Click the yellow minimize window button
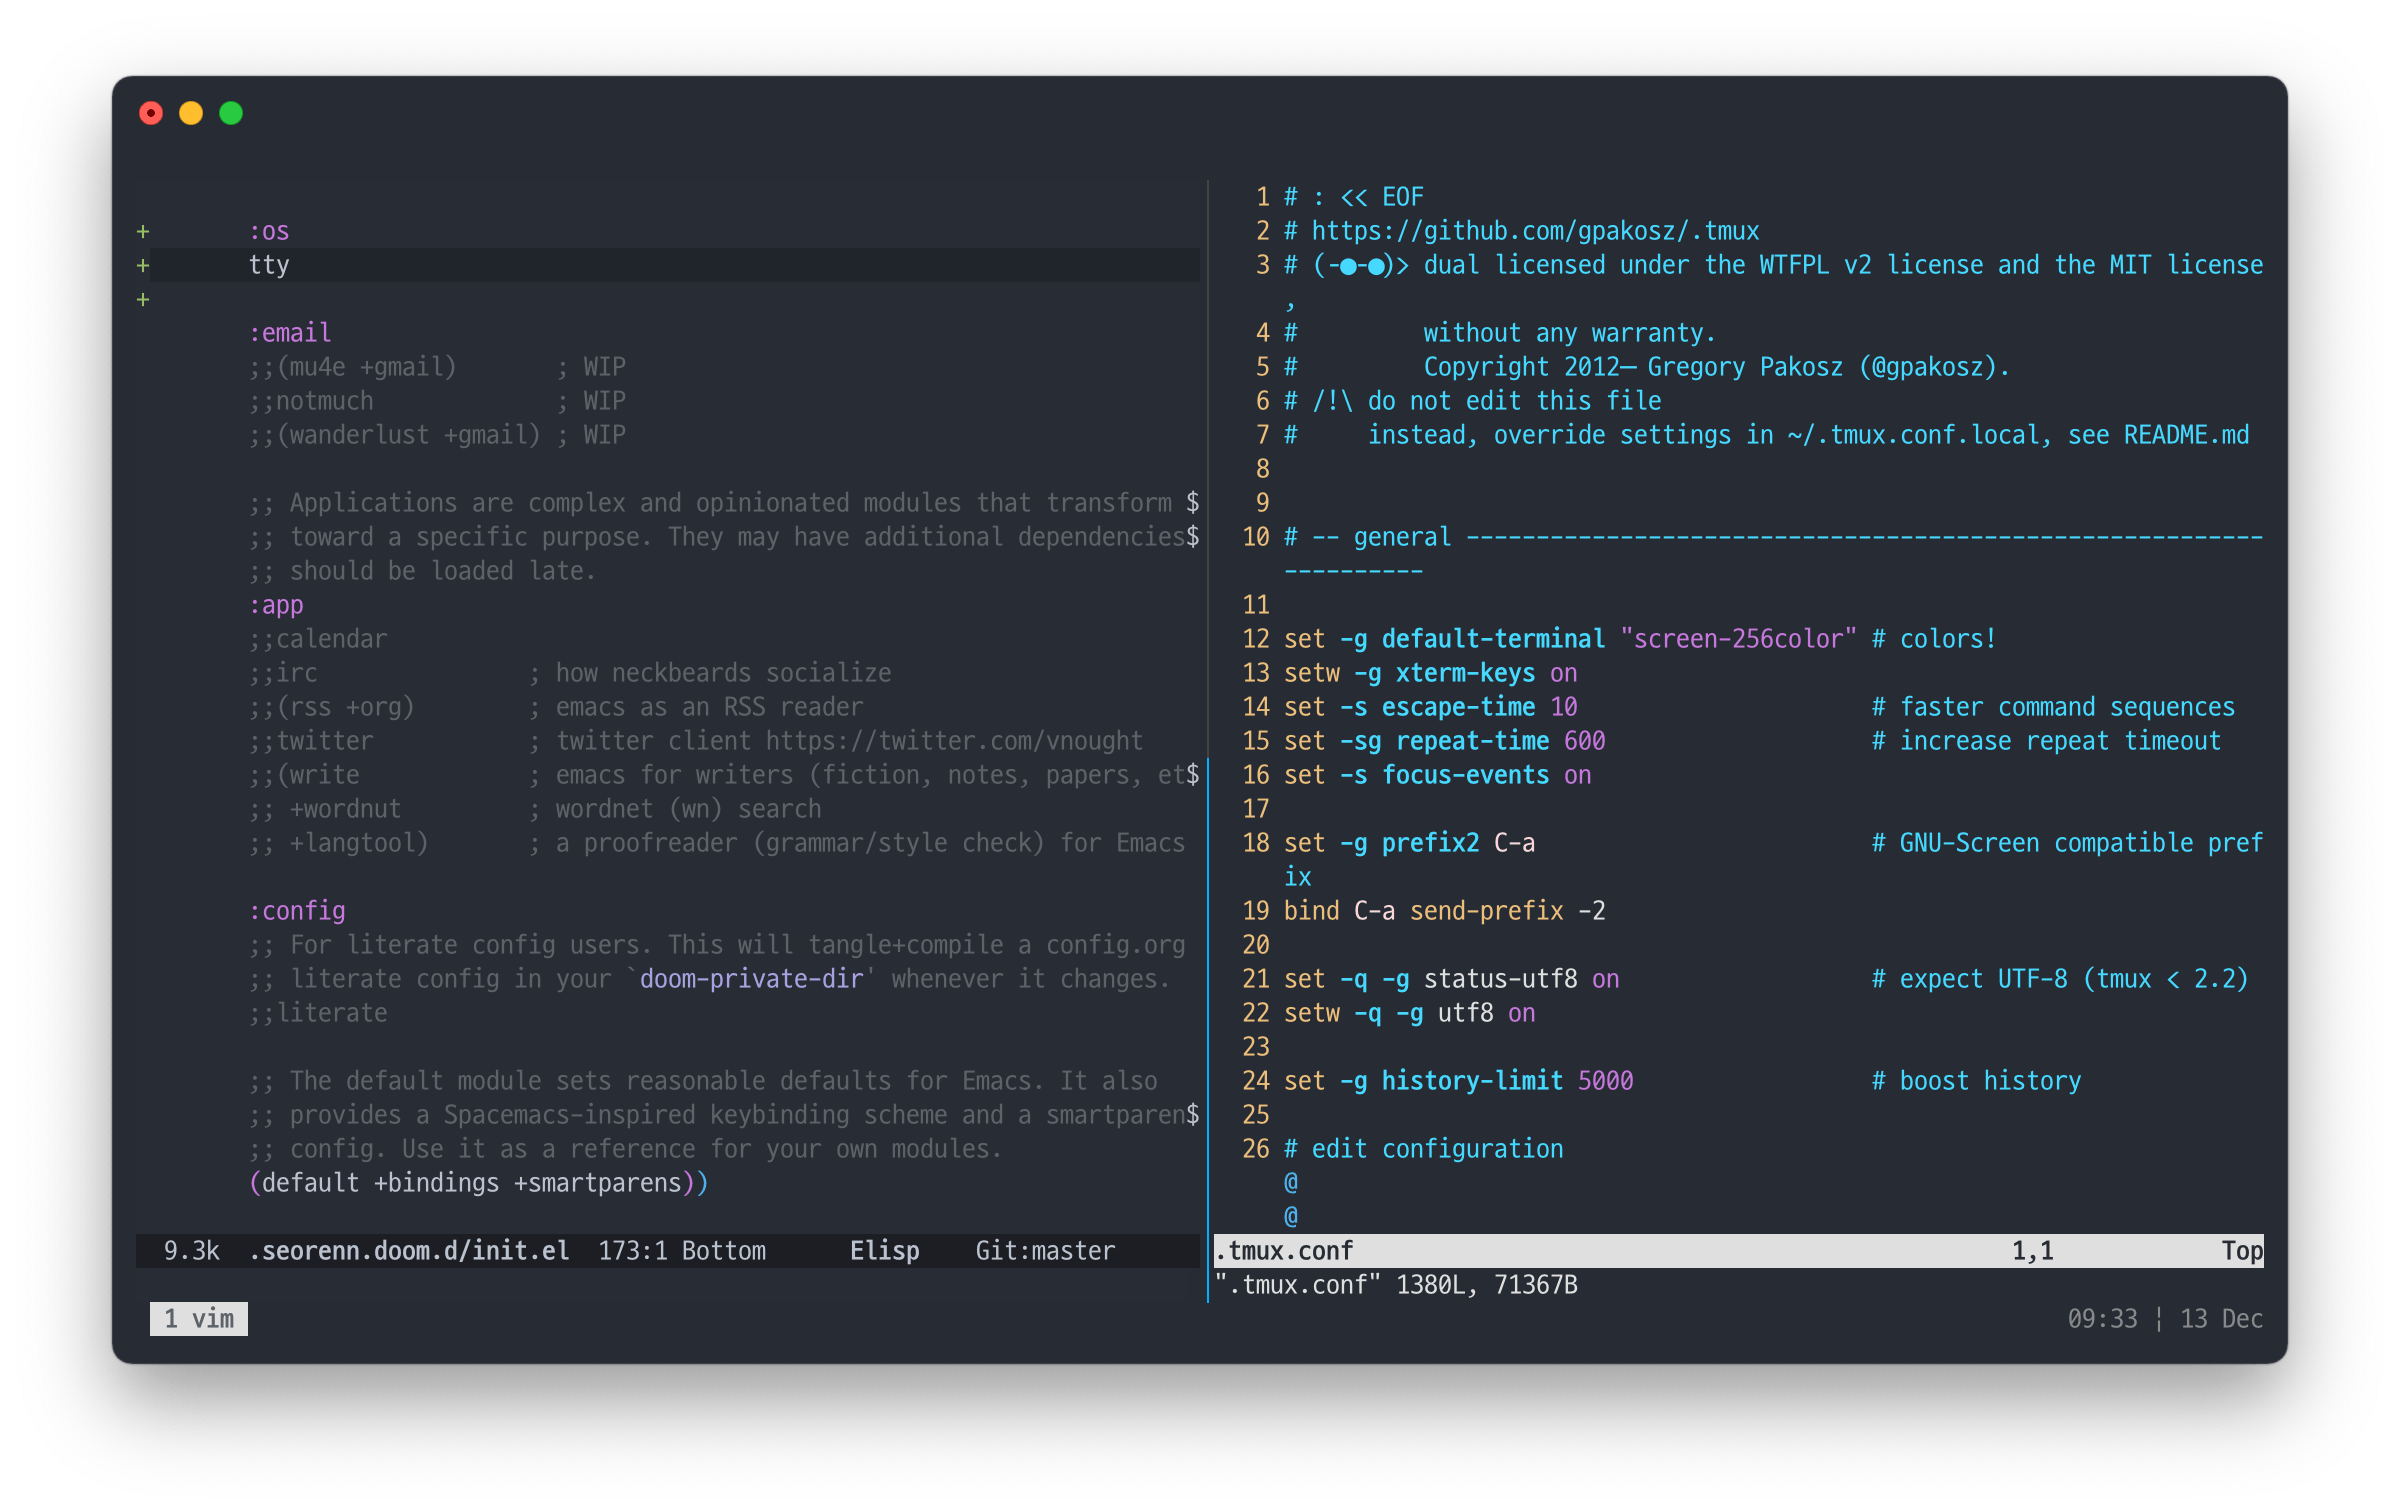The height and width of the screenshot is (1512, 2400). (x=191, y=113)
